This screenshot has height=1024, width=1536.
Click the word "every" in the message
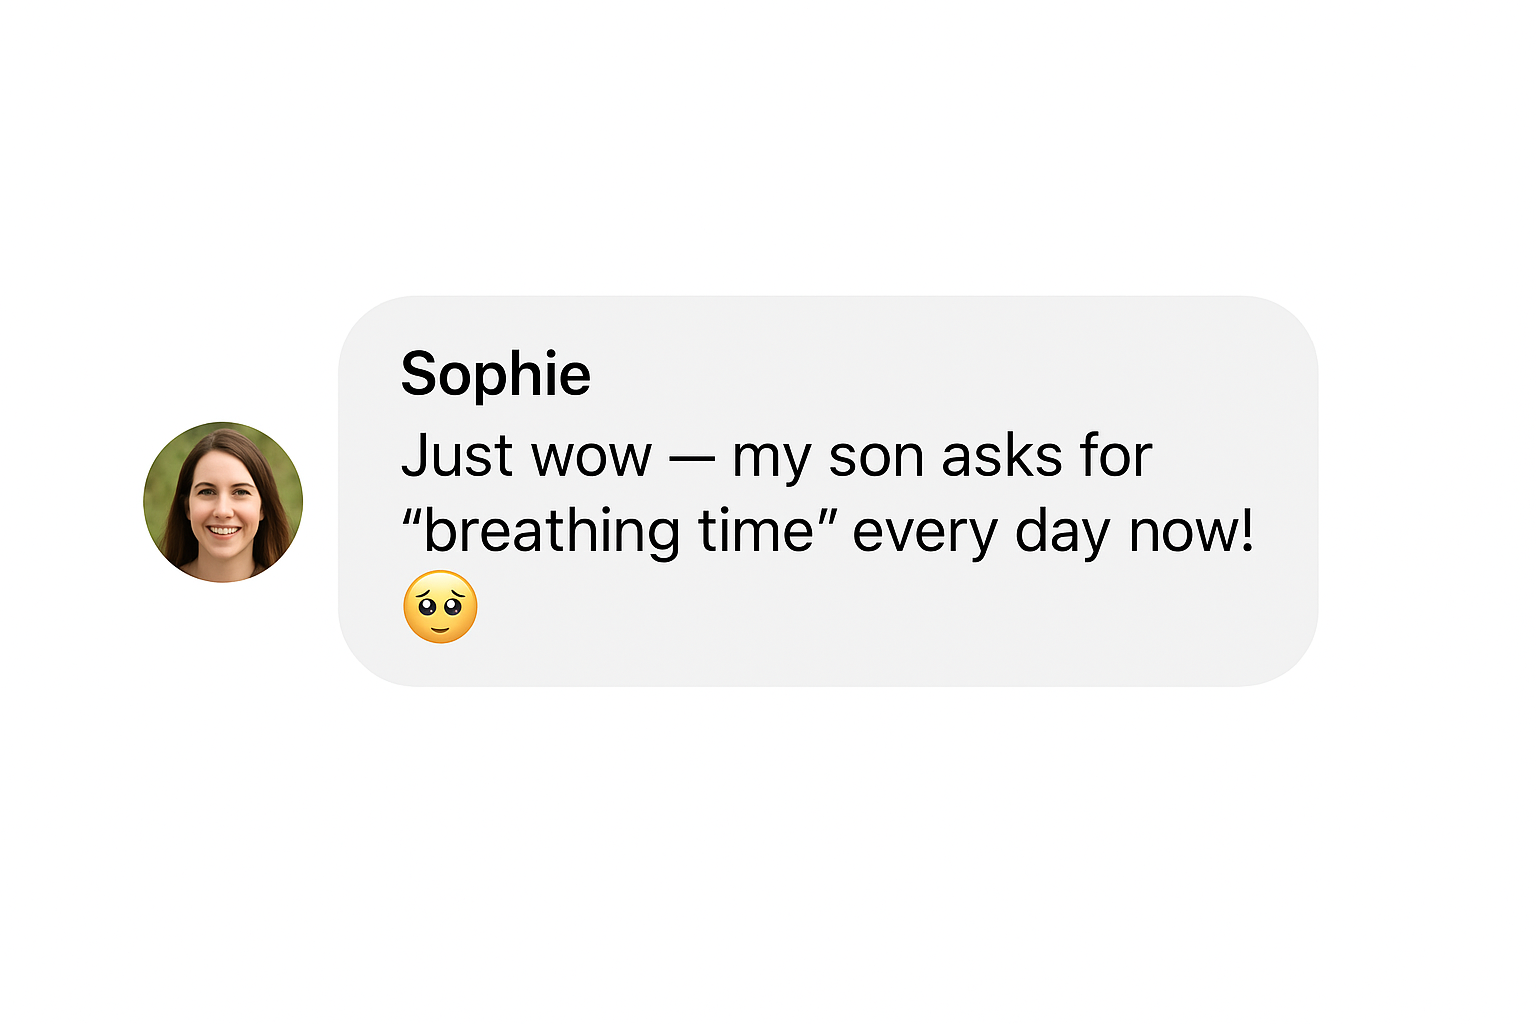pyautogui.click(x=925, y=535)
